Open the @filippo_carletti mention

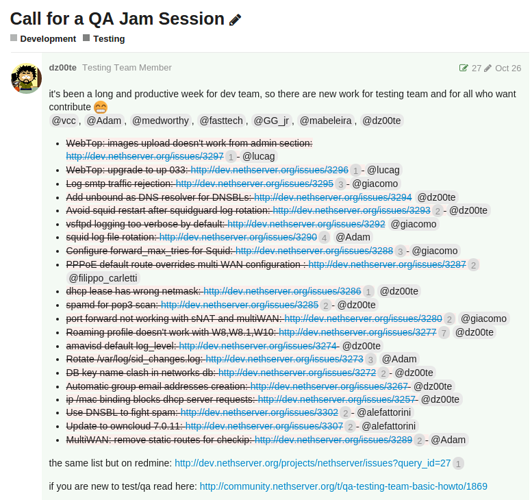tap(103, 278)
